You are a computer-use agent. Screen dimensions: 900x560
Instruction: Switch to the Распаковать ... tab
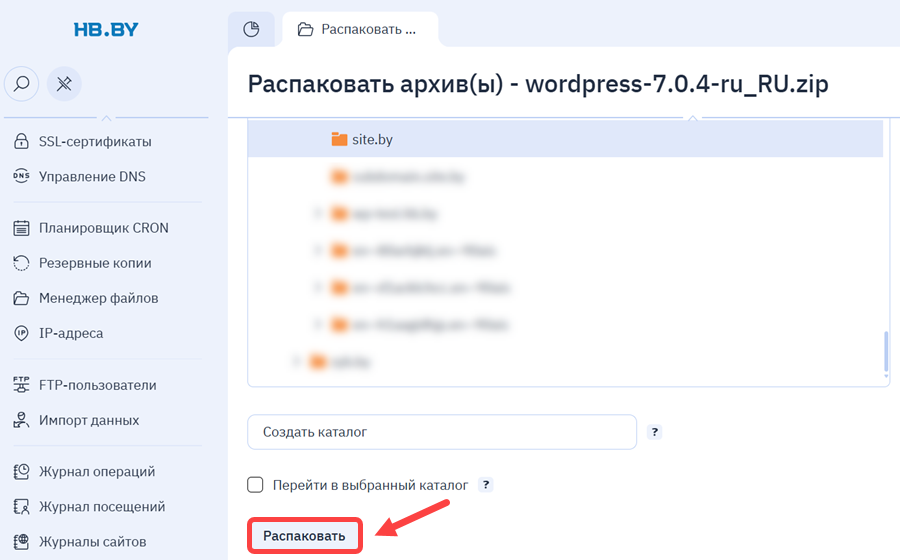[360, 29]
